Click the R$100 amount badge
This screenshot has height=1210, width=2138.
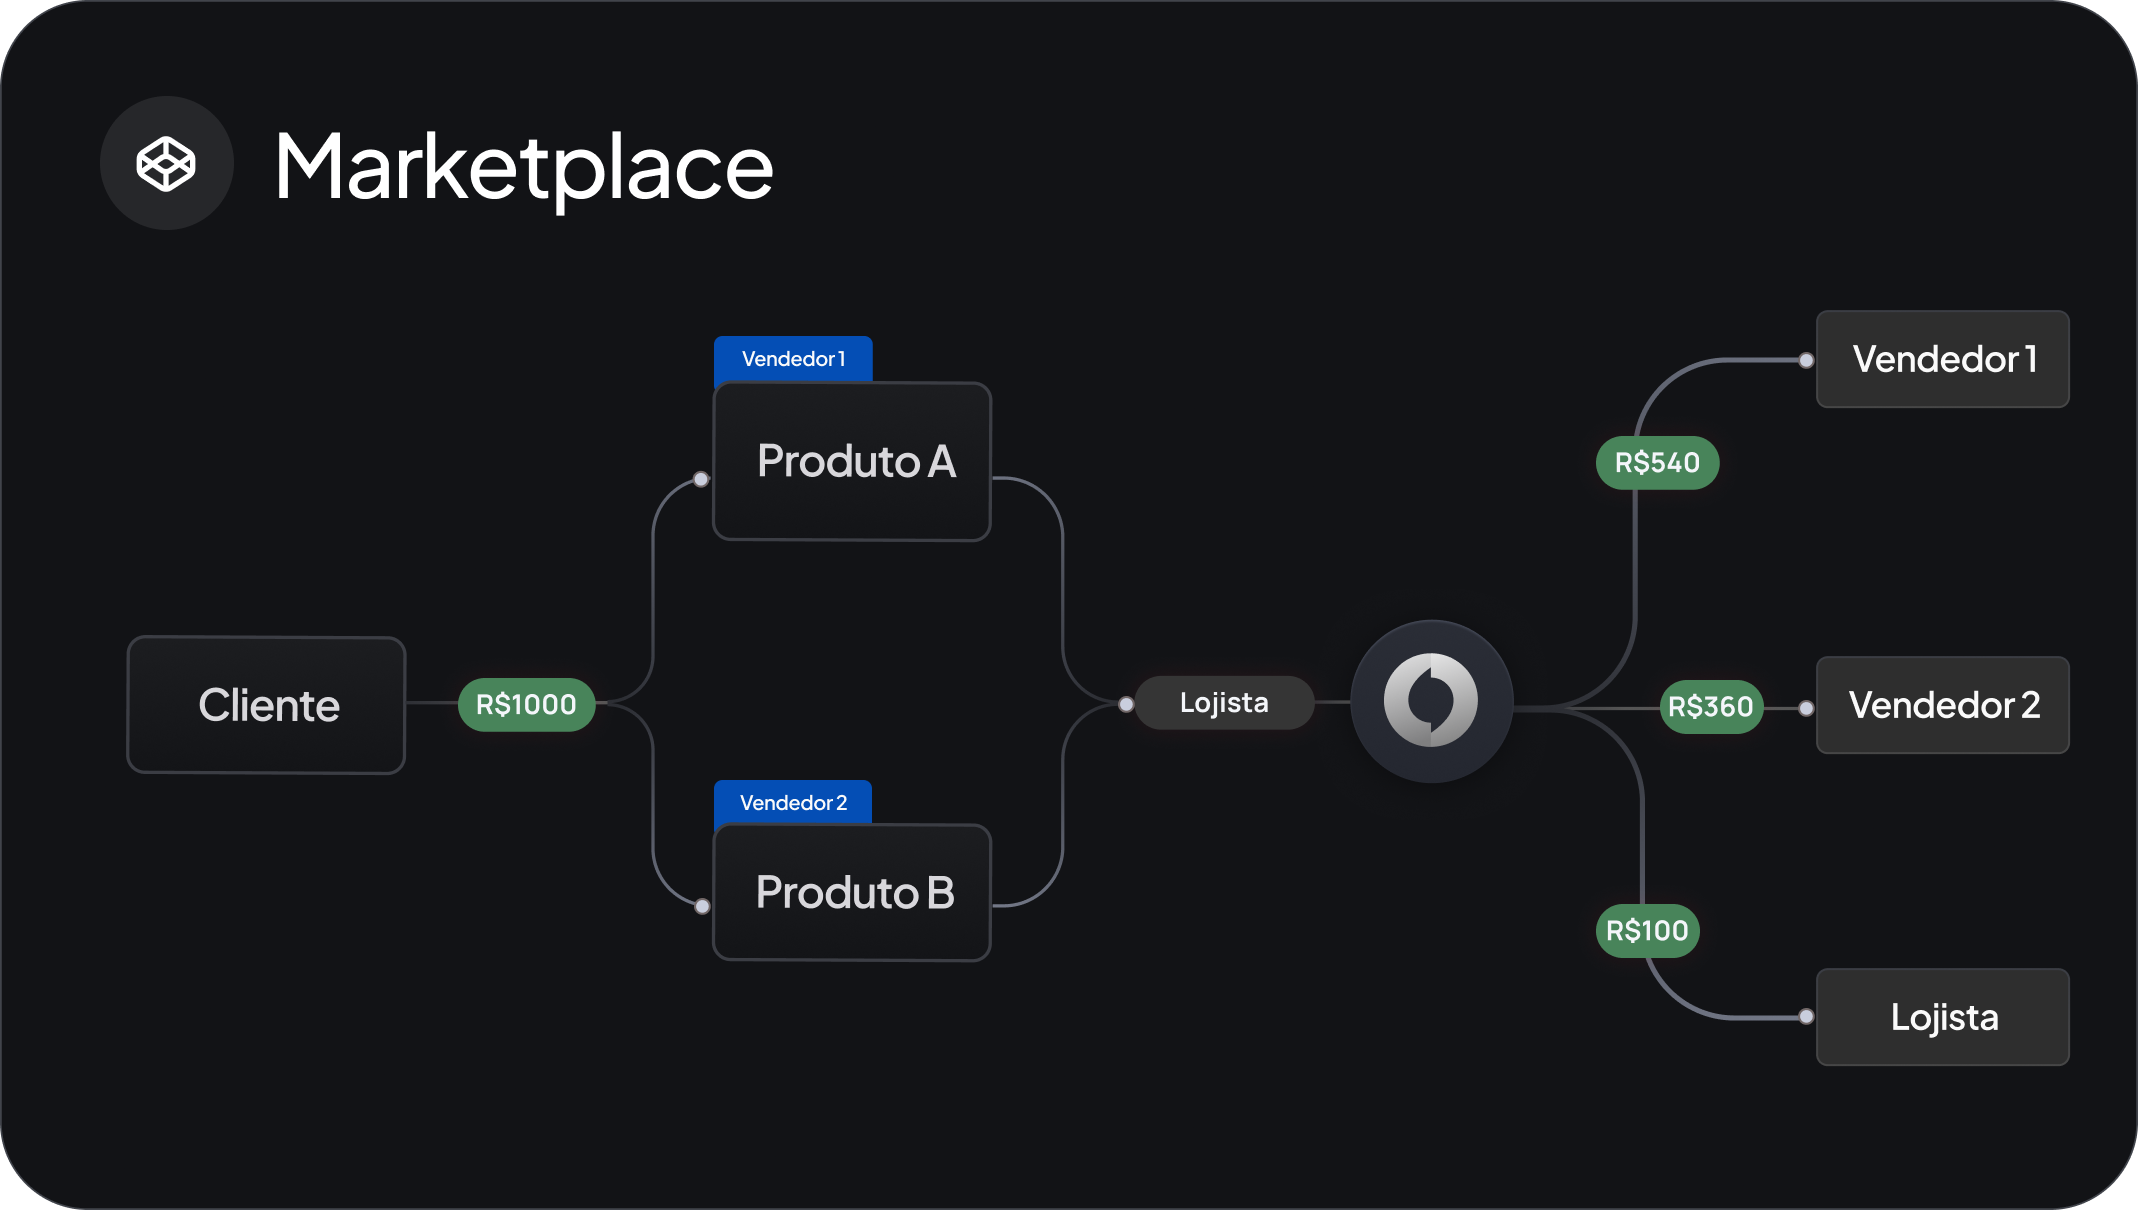[1647, 931]
